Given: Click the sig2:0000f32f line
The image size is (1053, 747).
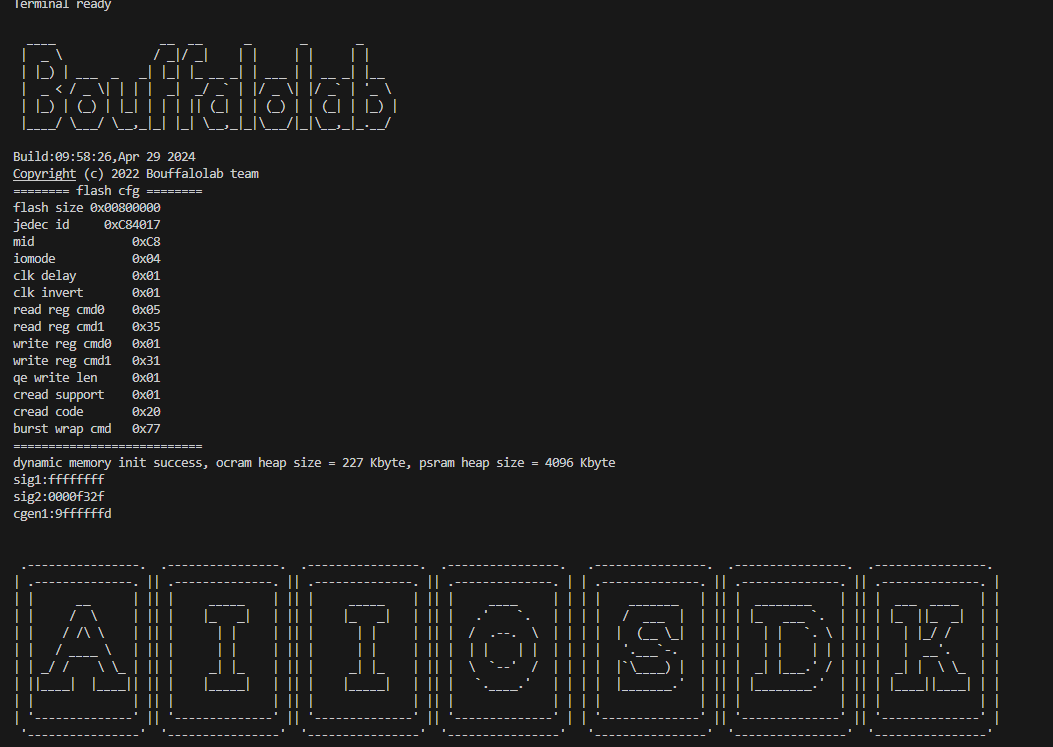Looking at the screenshot, I should pos(58,496).
